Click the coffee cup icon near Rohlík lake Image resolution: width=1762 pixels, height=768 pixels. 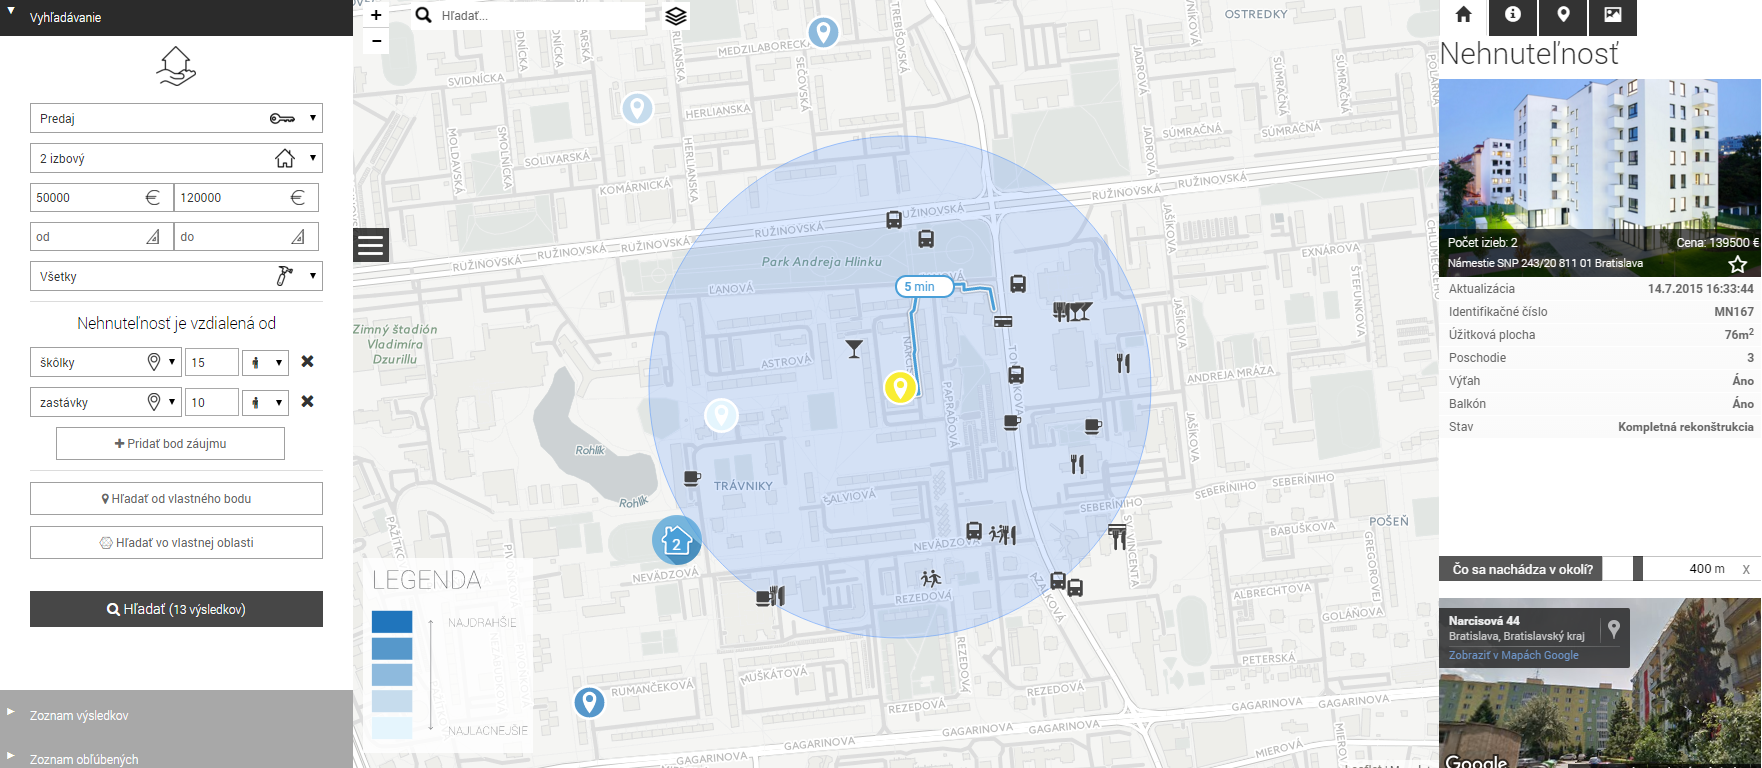coord(692,478)
